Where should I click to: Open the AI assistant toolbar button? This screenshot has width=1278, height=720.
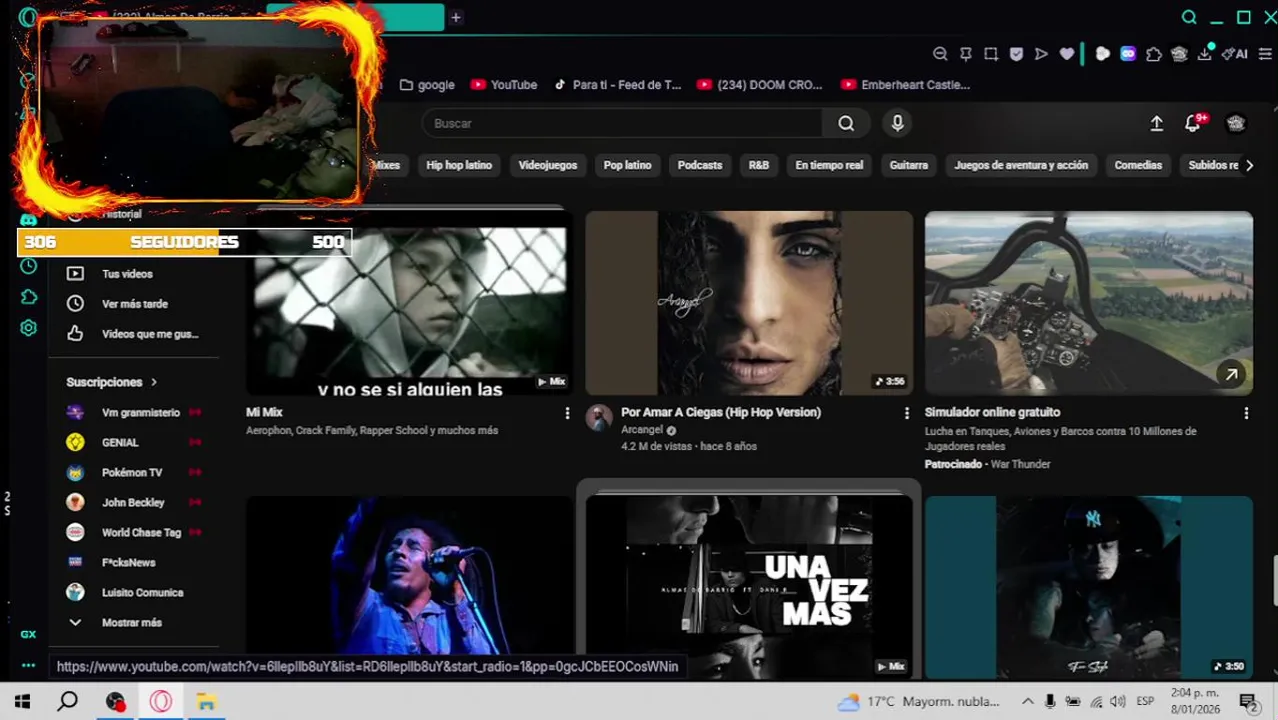[x=1234, y=54]
